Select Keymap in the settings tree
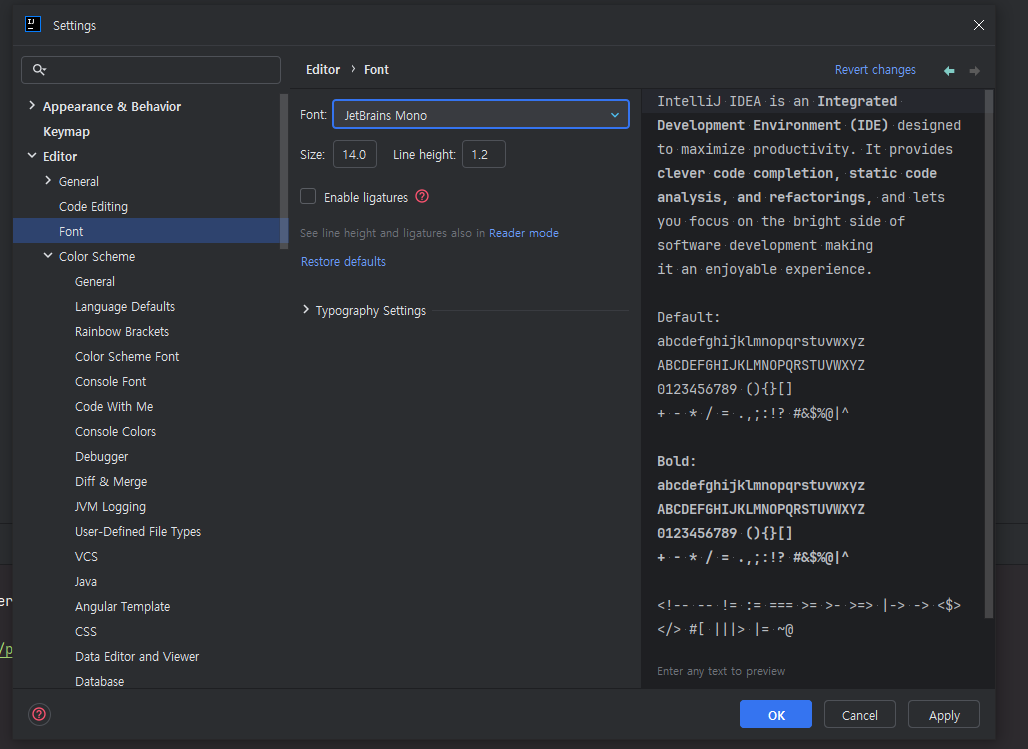1028x749 pixels. tap(66, 131)
